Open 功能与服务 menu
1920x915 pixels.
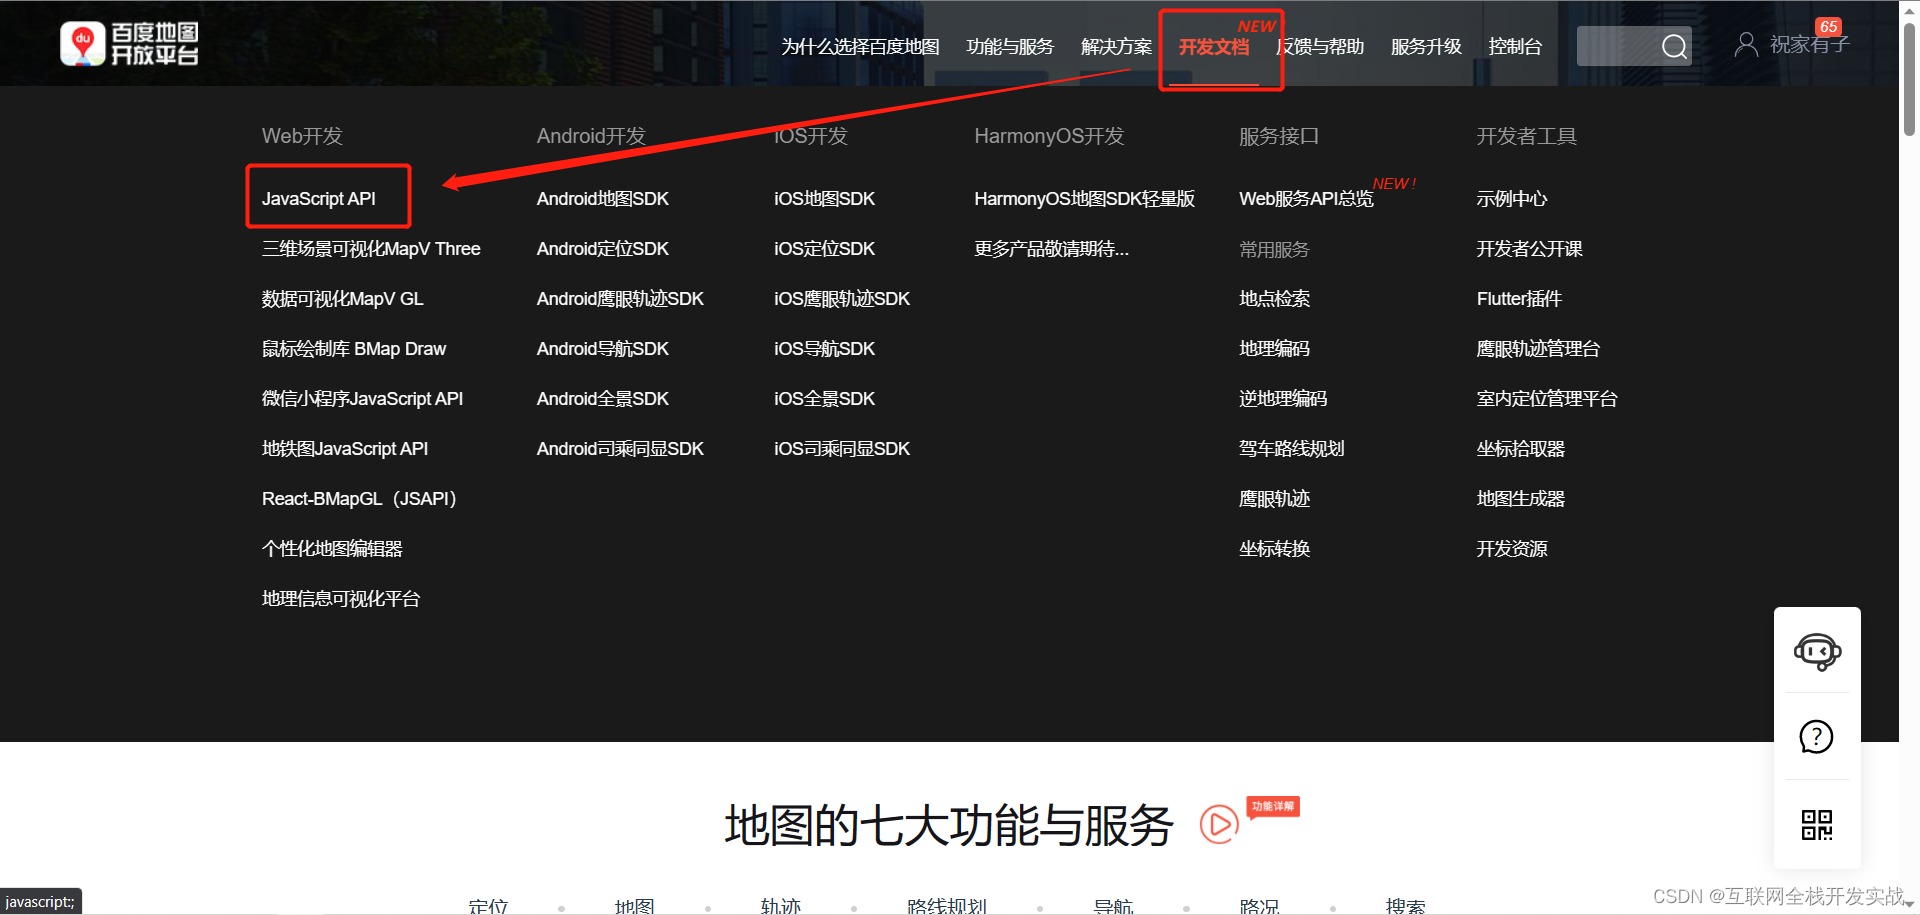pos(1010,47)
